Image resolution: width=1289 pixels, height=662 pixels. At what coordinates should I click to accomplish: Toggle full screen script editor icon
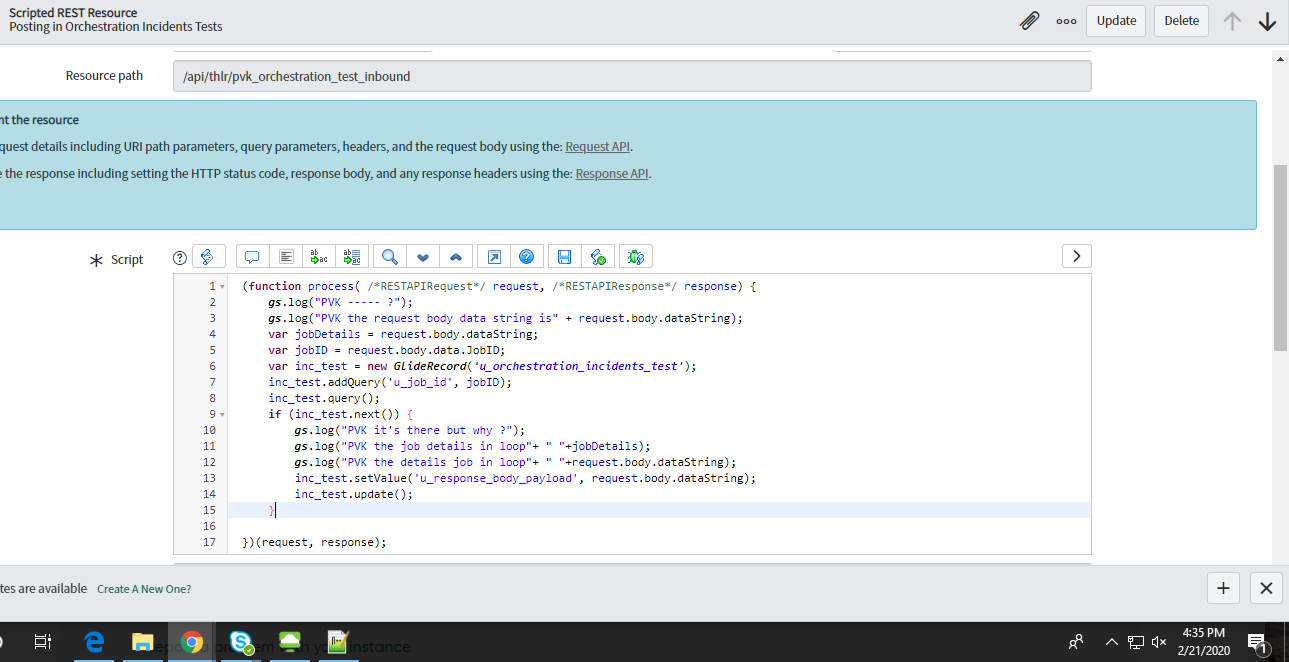[494, 257]
